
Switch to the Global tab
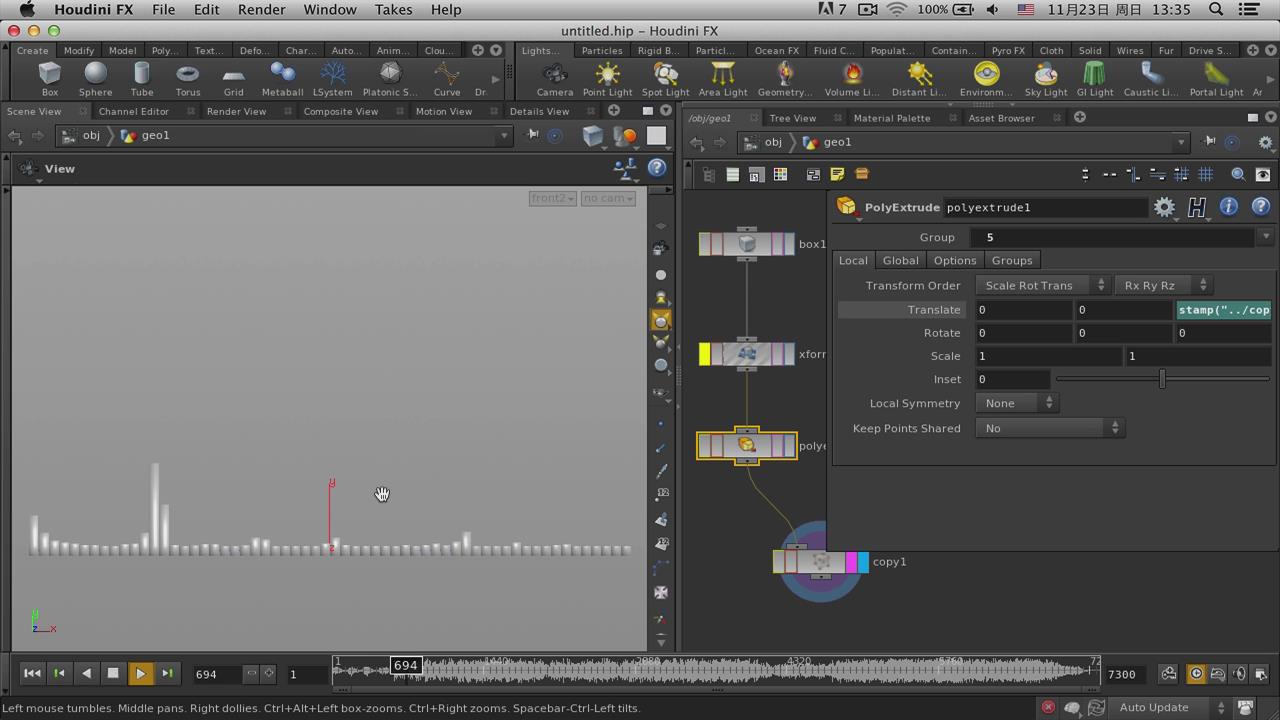coord(900,260)
